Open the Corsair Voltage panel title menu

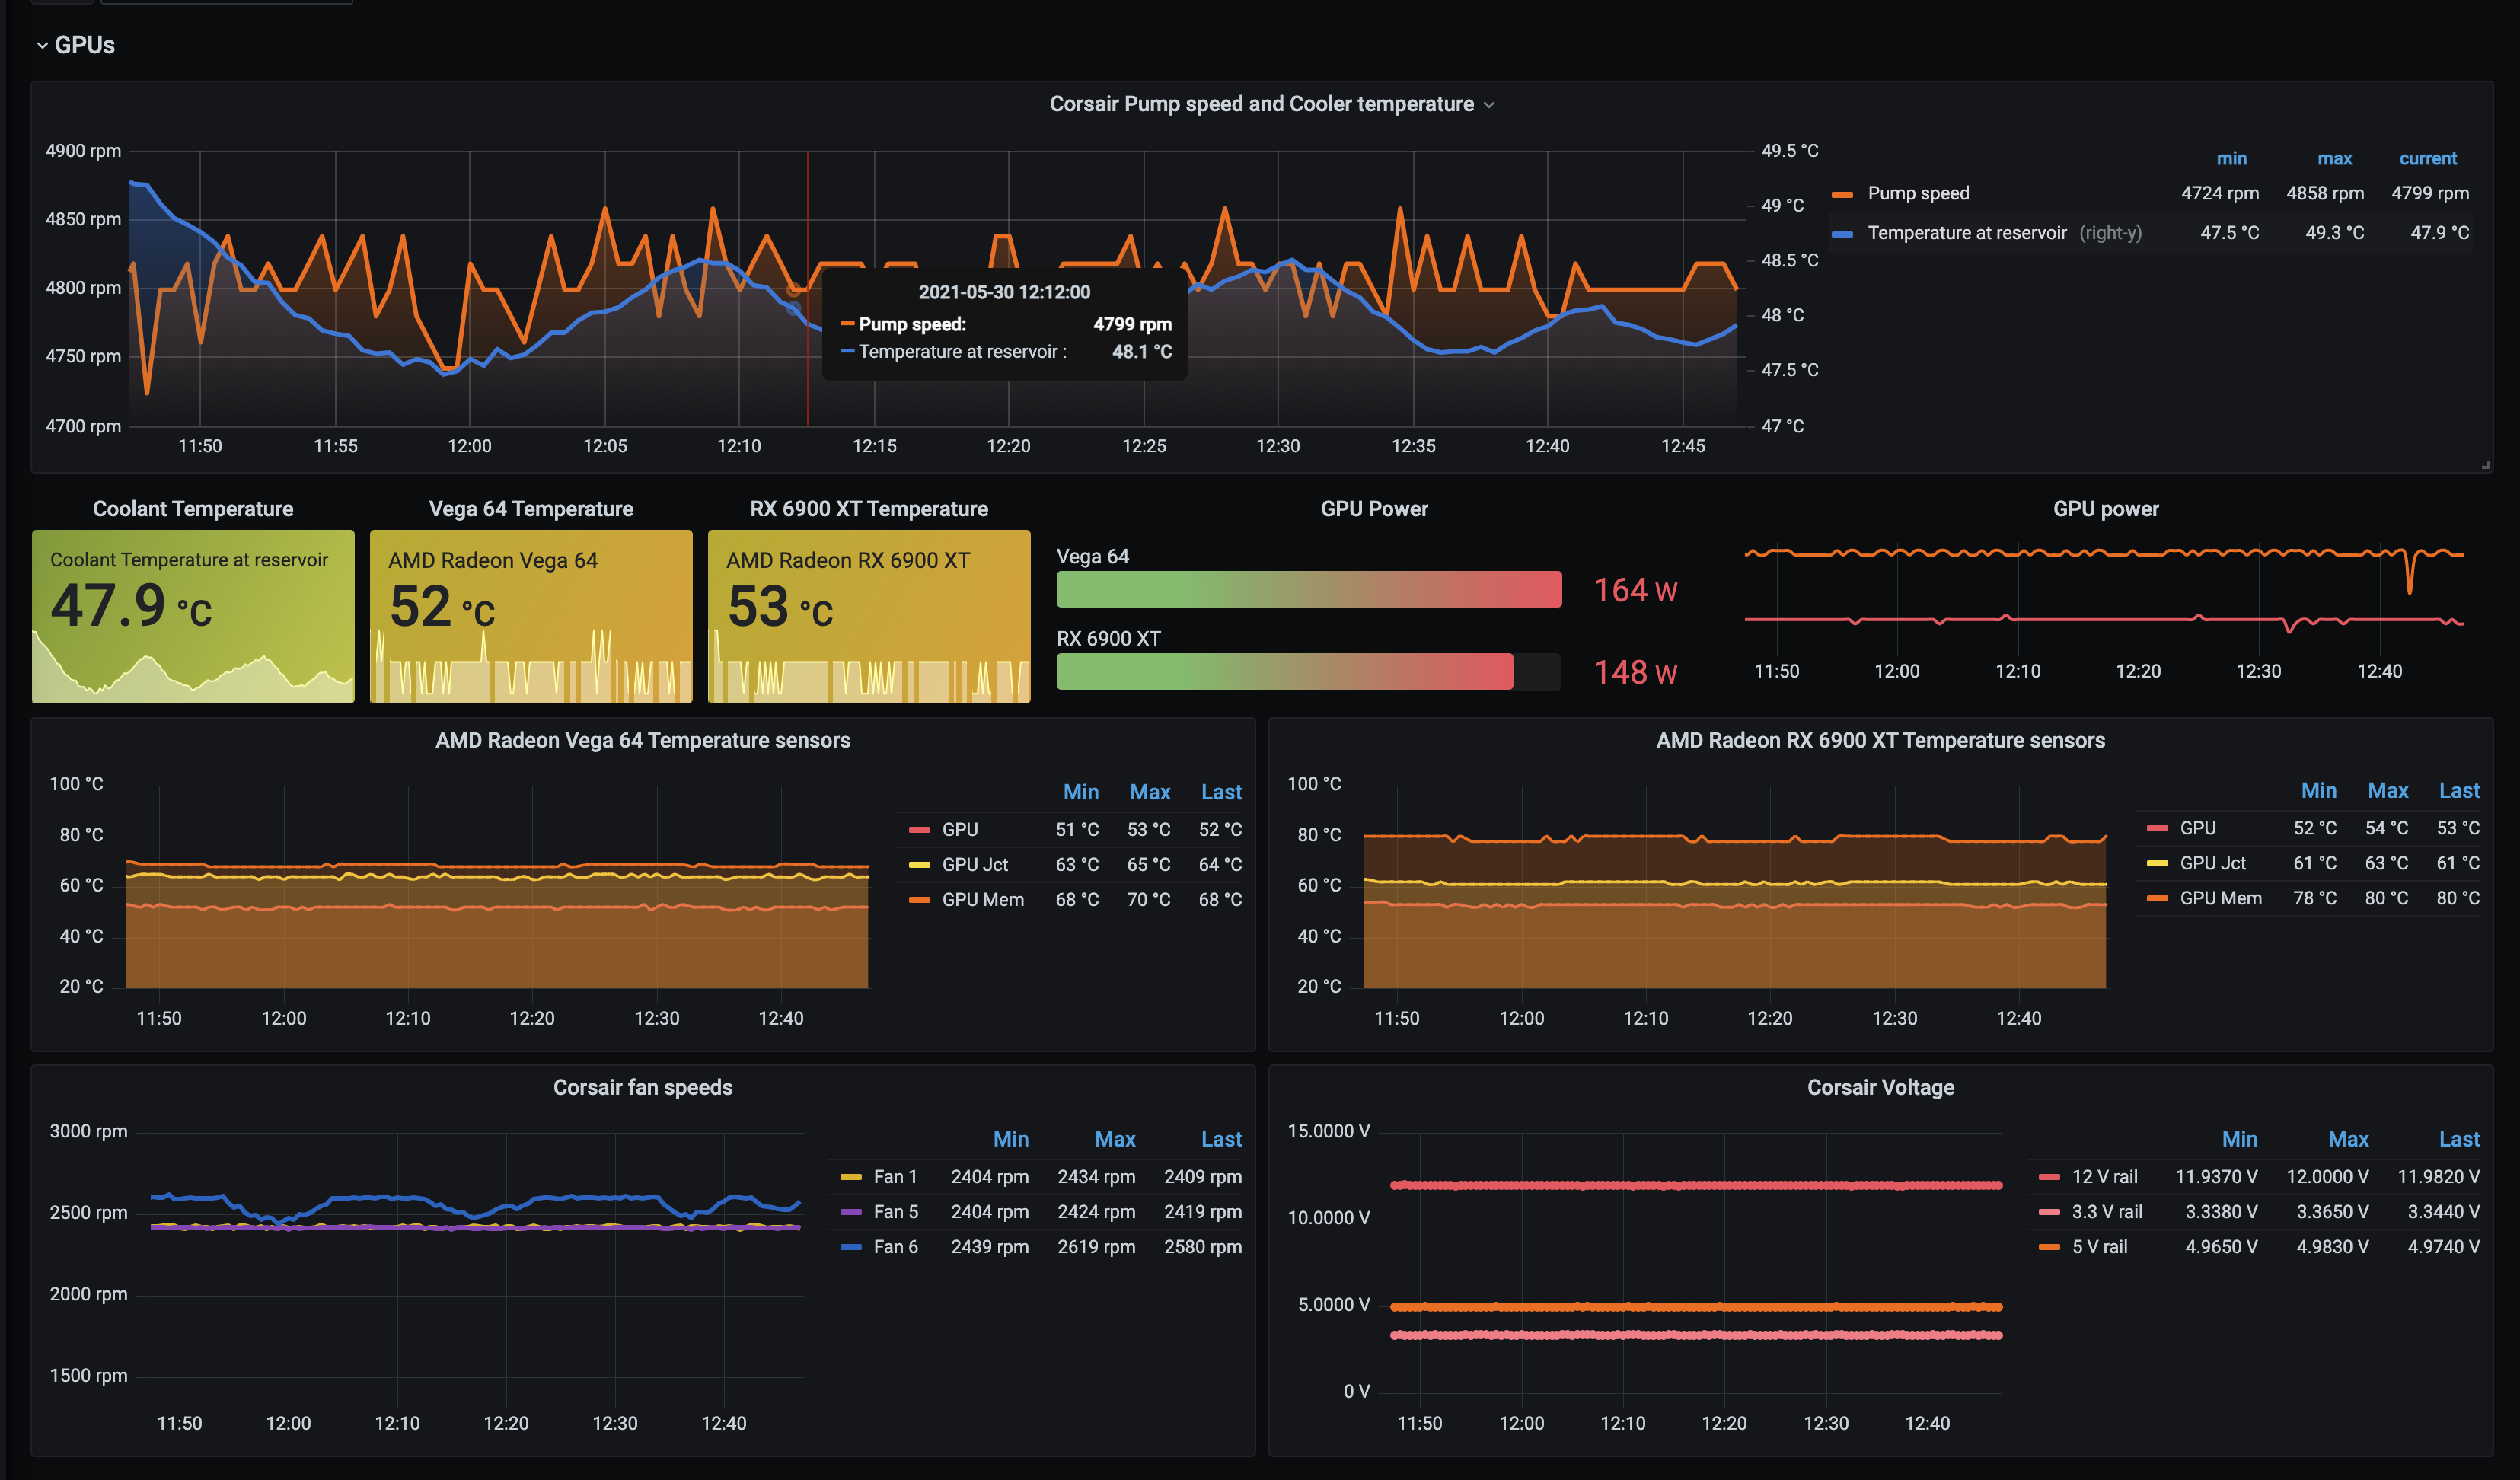[x=1880, y=1087]
